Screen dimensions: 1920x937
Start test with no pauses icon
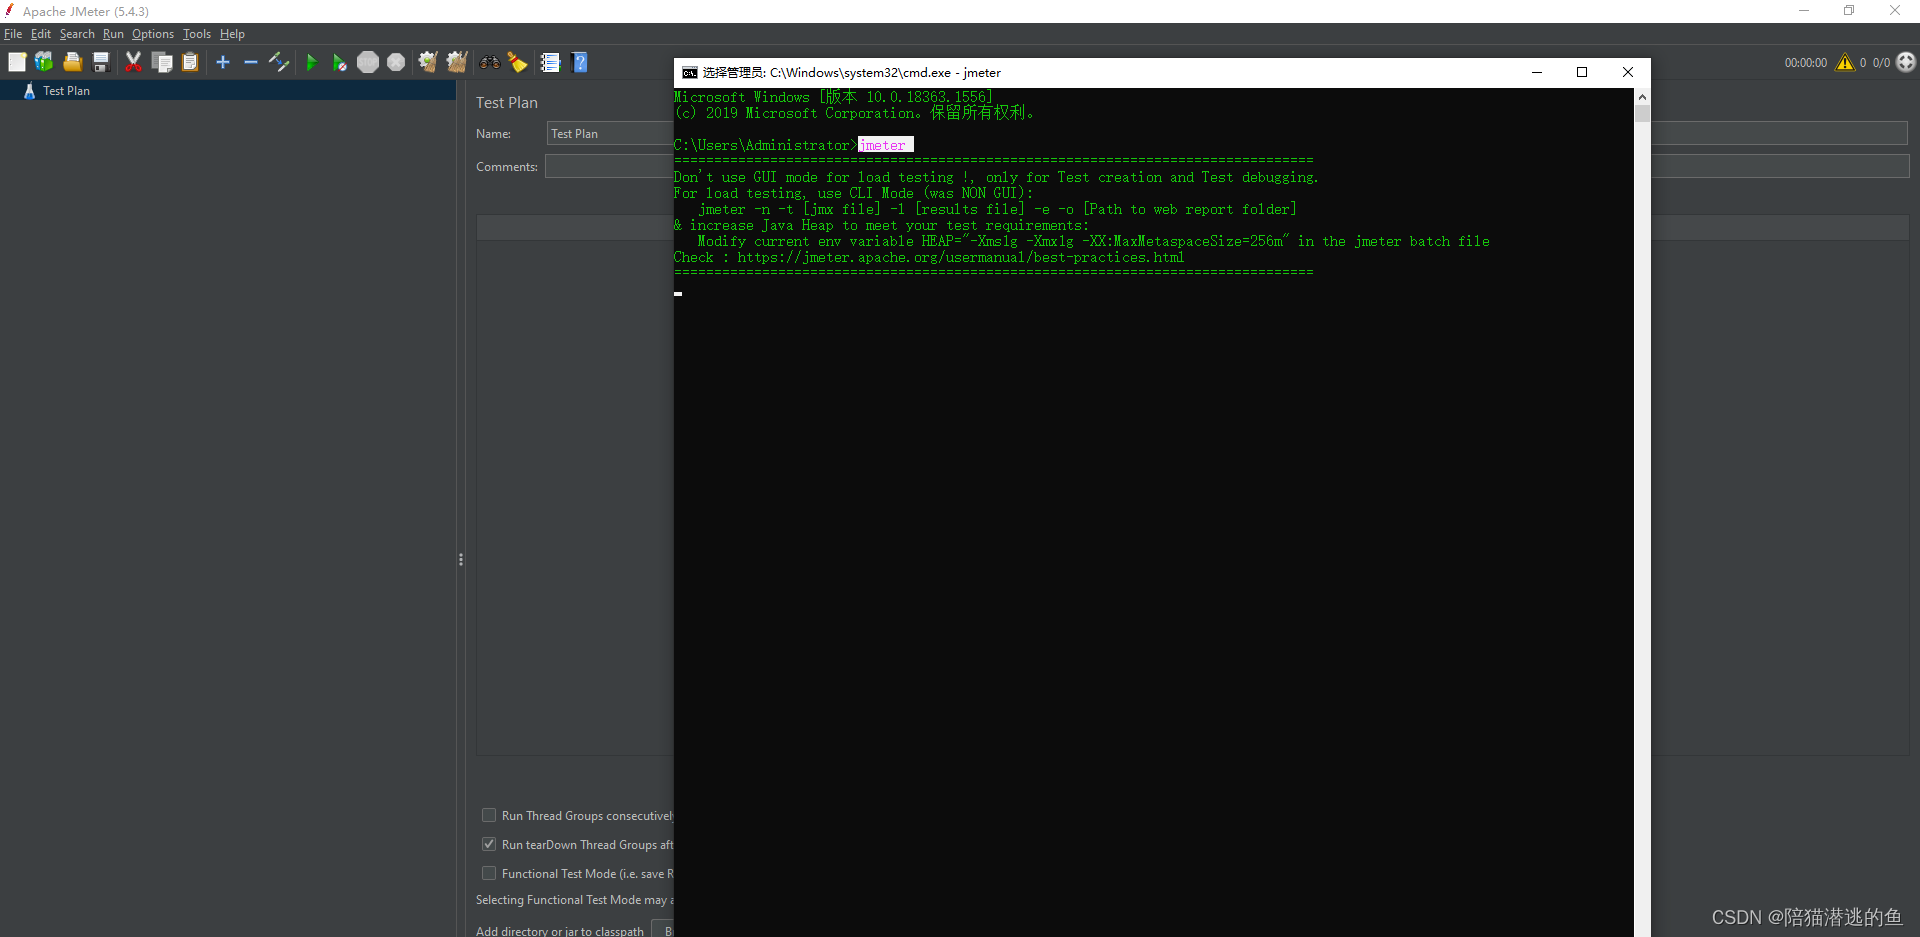pos(340,62)
